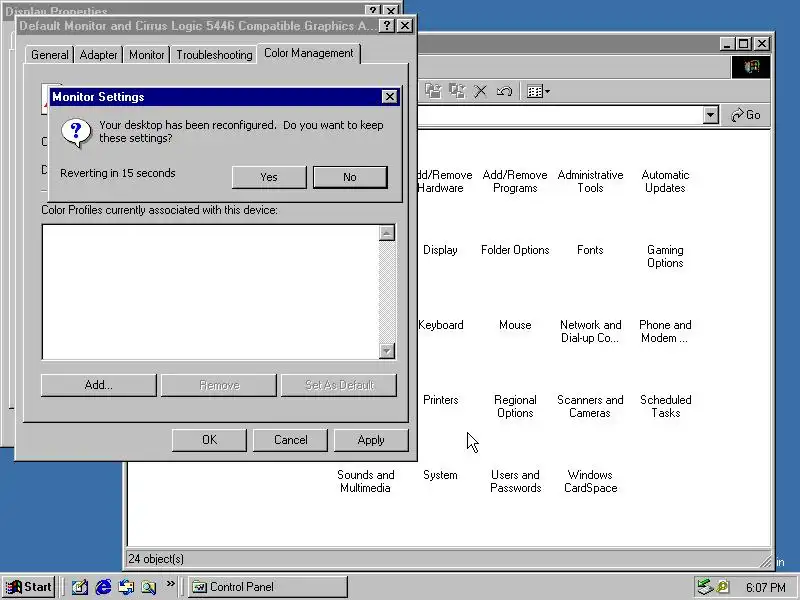The image size is (800, 600).
Task: Click the Copy To toolbar icon in Control Panel
Action: [457, 91]
